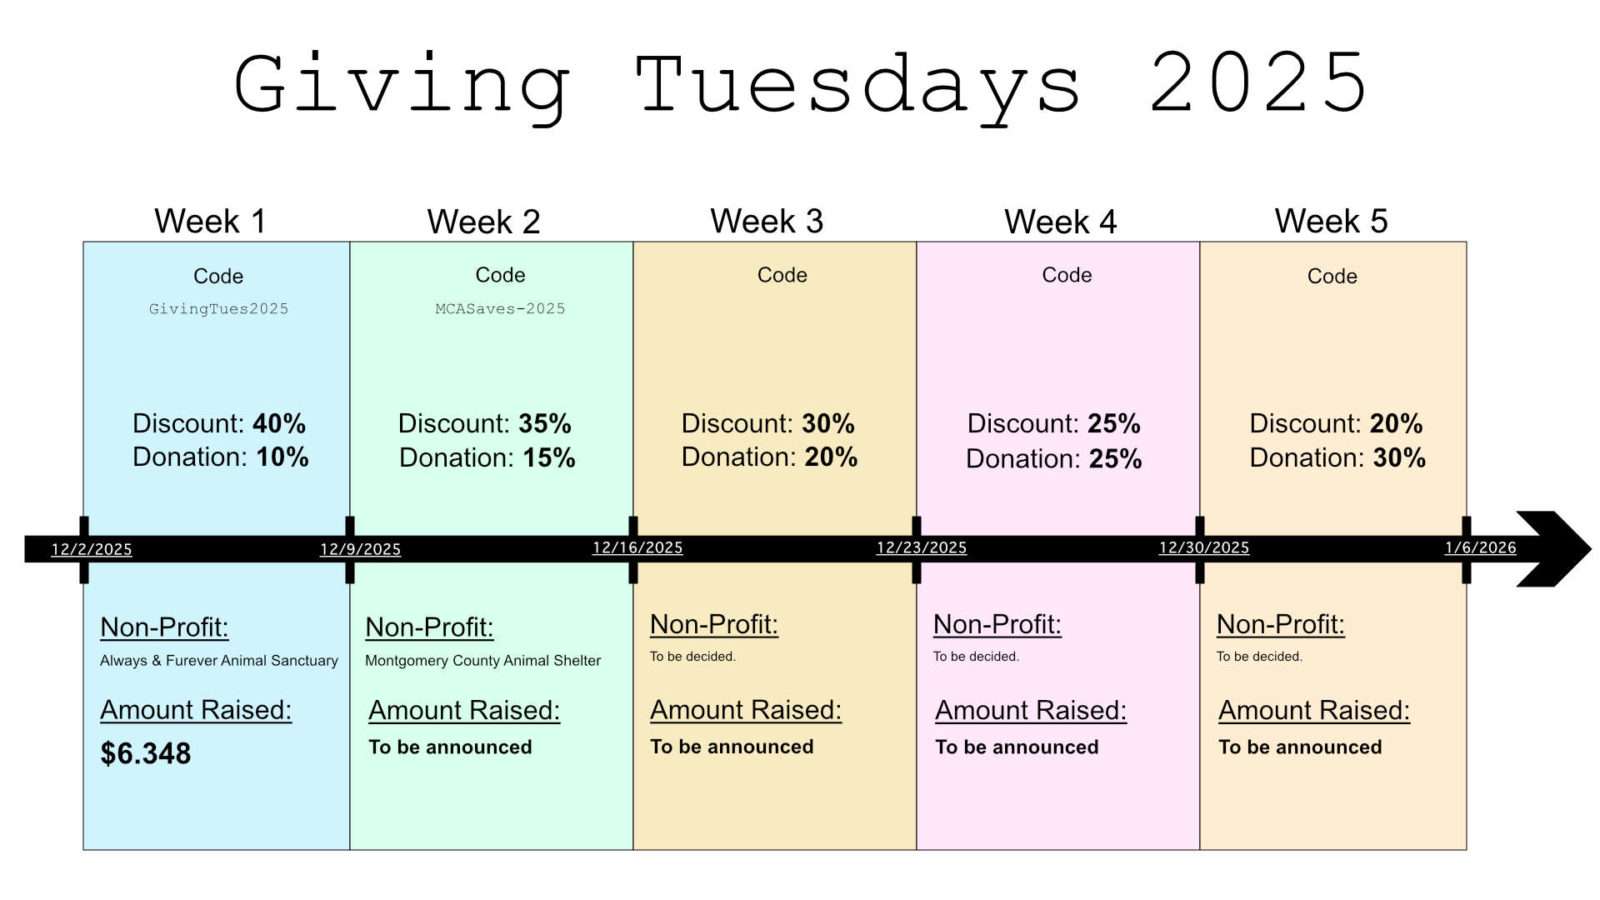The image size is (1600, 900).
Task: Click the Week 5 column header
Action: coord(1331,221)
